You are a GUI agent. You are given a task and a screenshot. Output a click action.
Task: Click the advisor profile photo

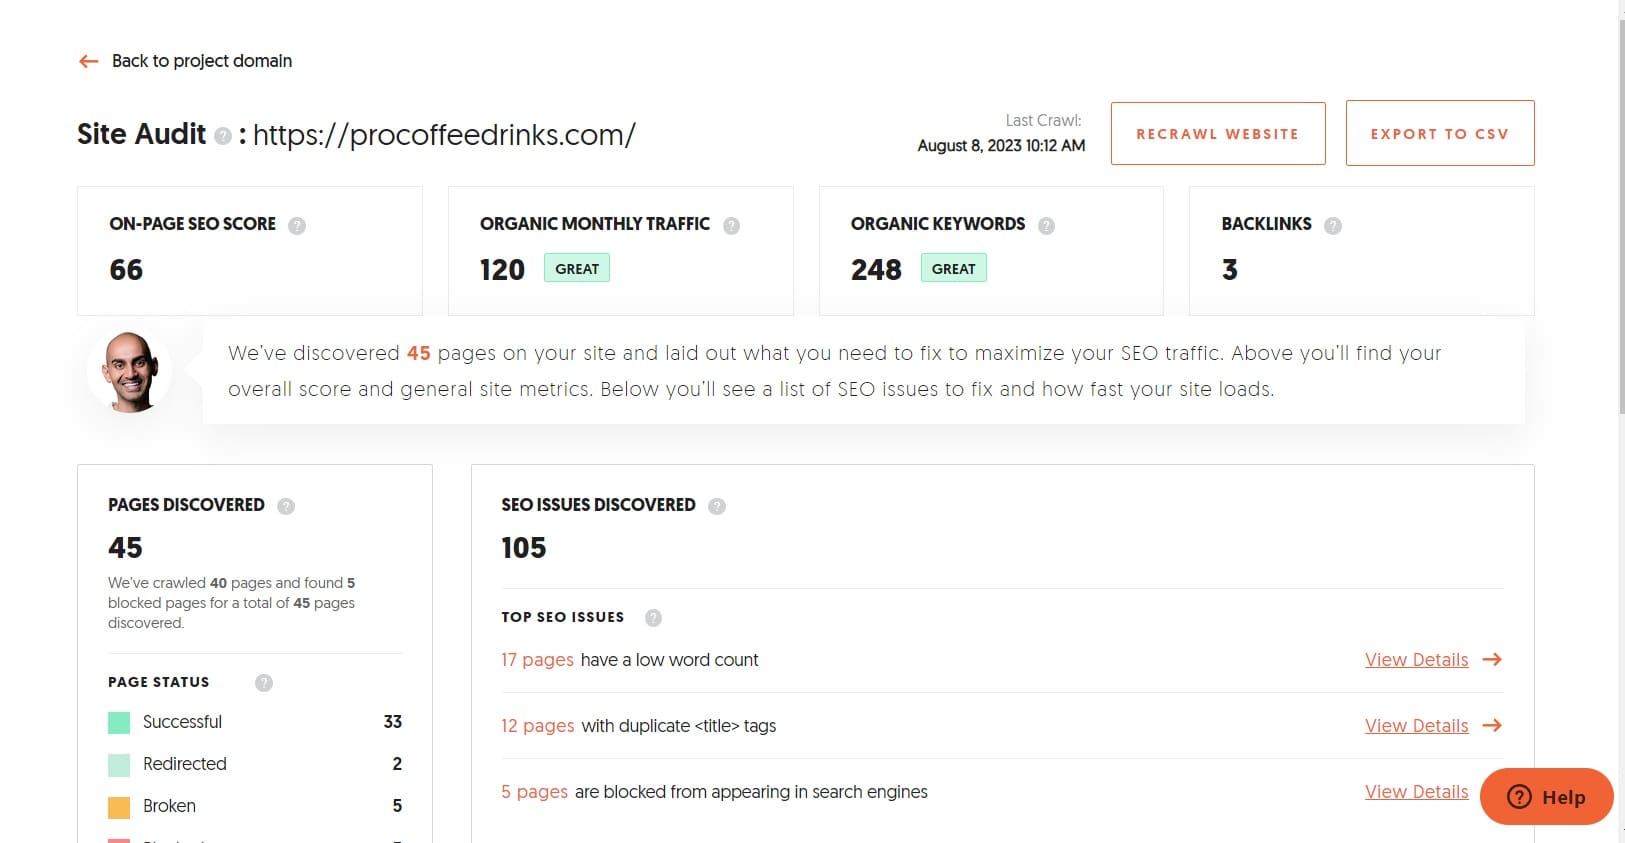click(x=130, y=372)
